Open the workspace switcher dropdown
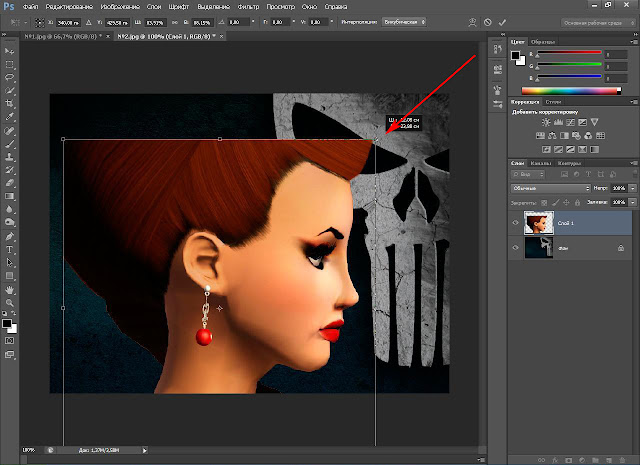 click(598, 23)
